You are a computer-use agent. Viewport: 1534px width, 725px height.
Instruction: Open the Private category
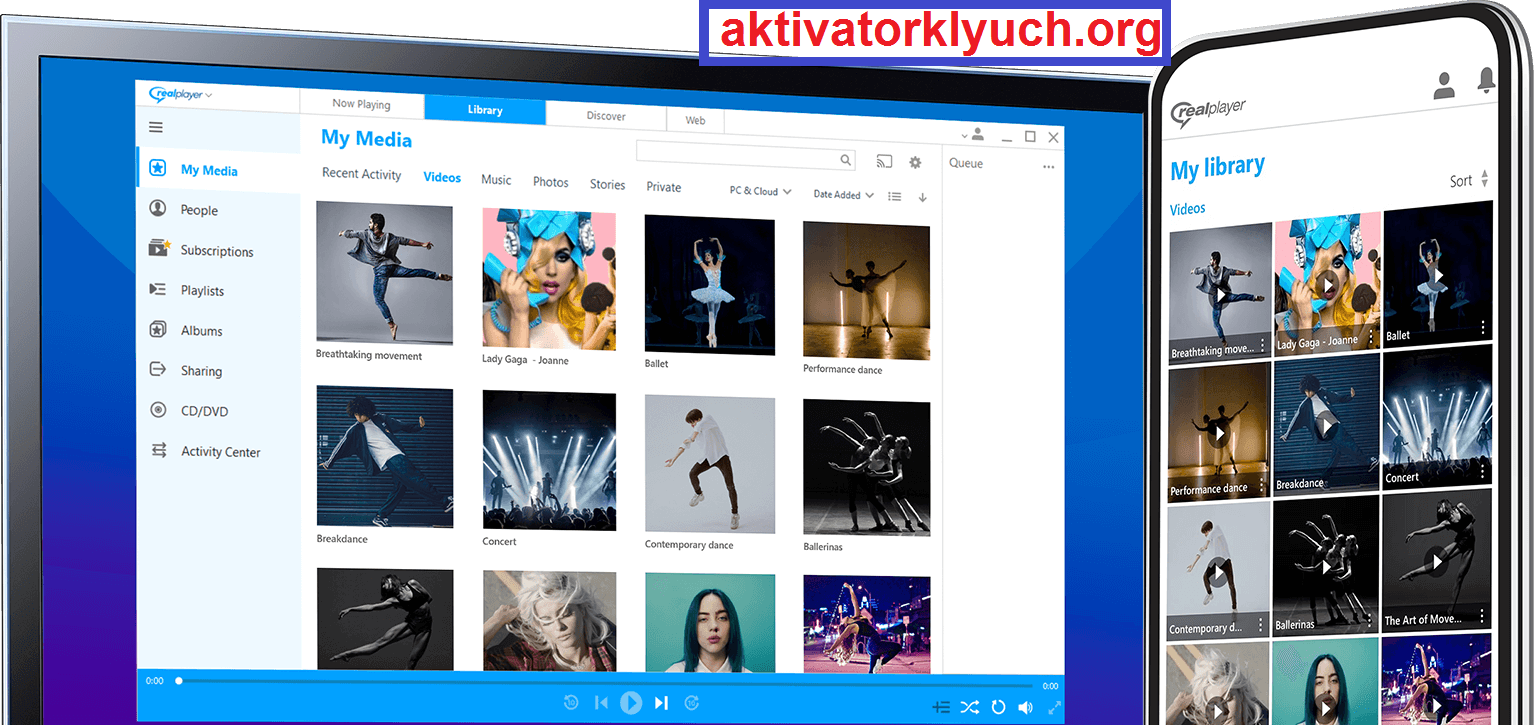663,187
